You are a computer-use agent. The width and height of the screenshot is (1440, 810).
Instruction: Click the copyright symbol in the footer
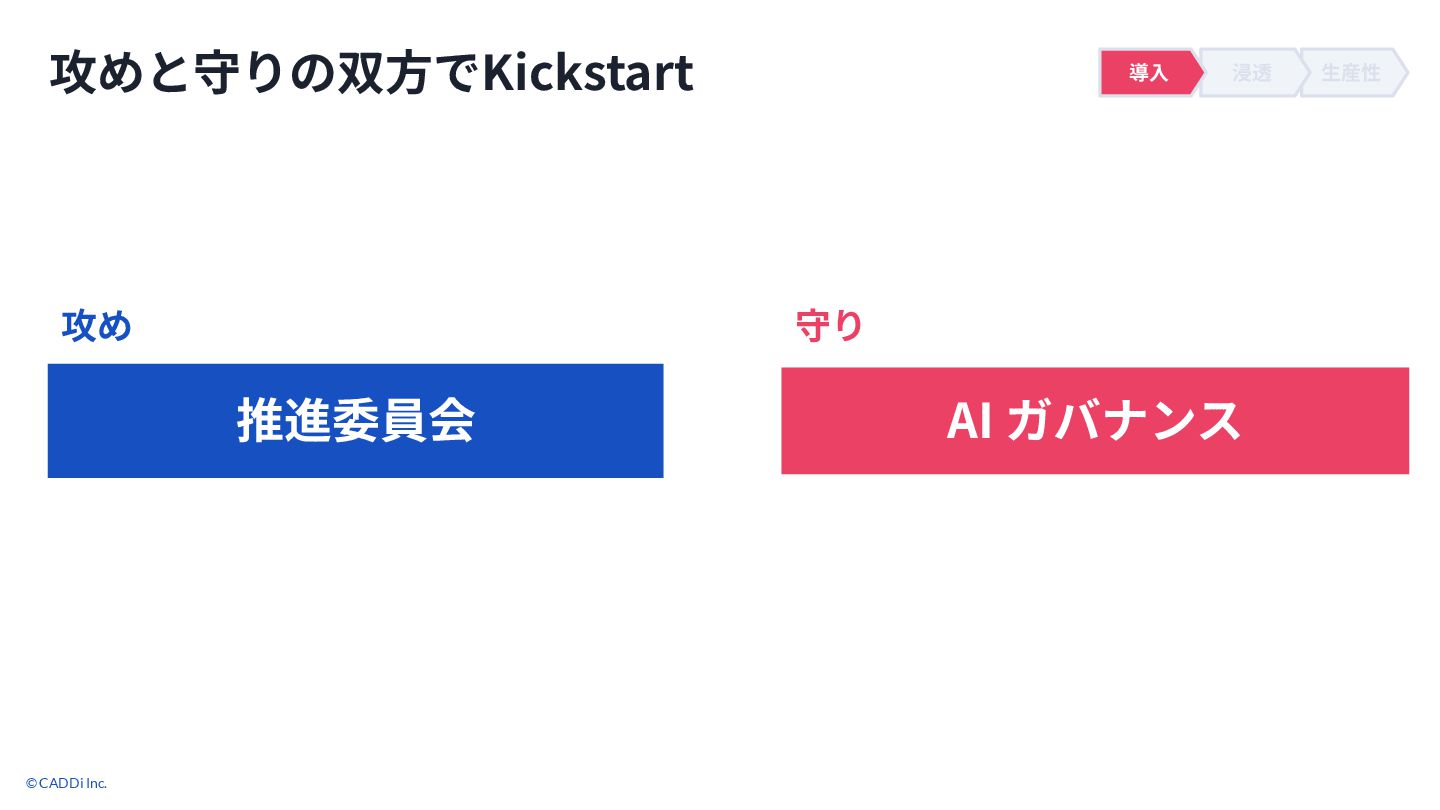click(x=31, y=783)
